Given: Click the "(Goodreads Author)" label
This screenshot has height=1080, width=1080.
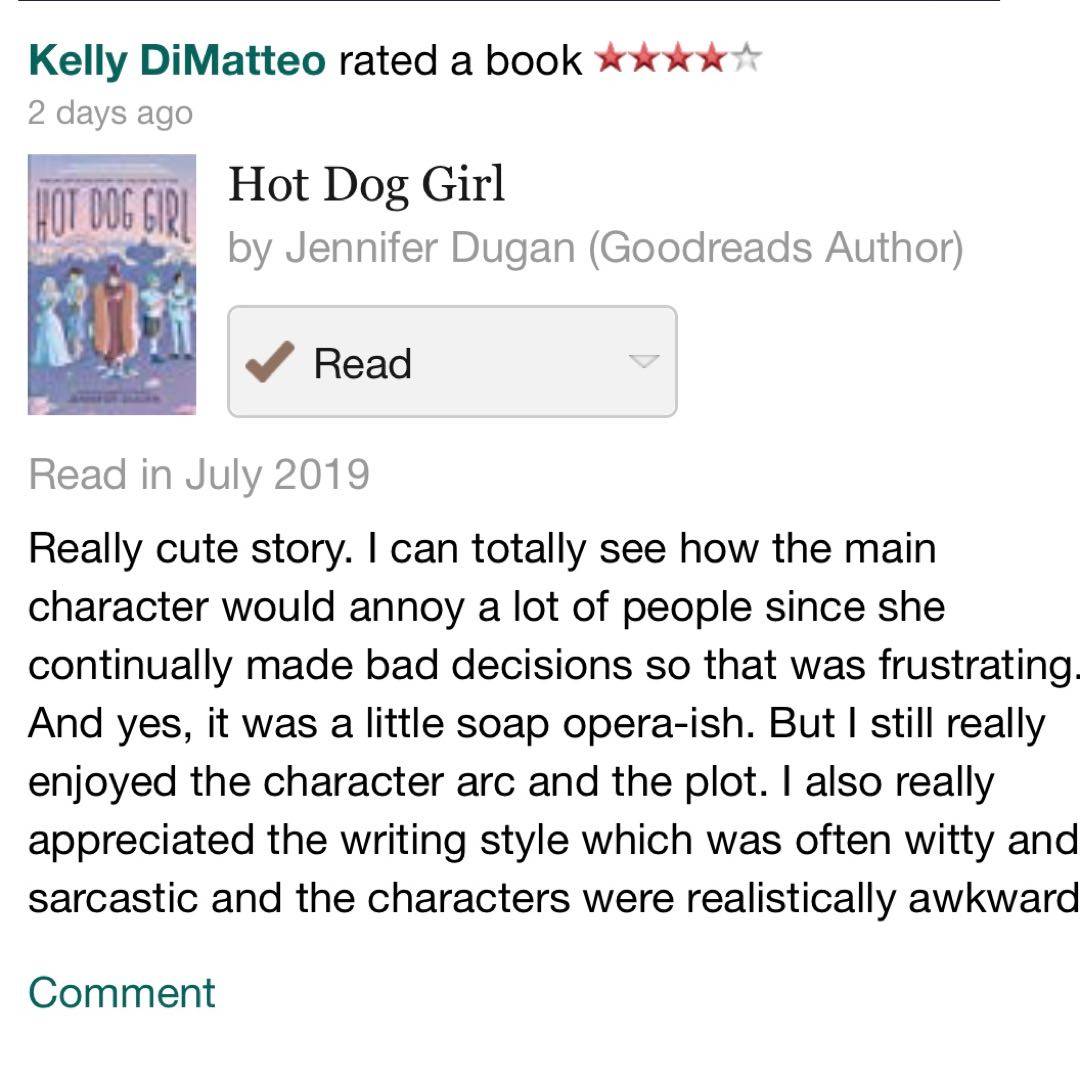Looking at the screenshot, I should tap(776, 248).
